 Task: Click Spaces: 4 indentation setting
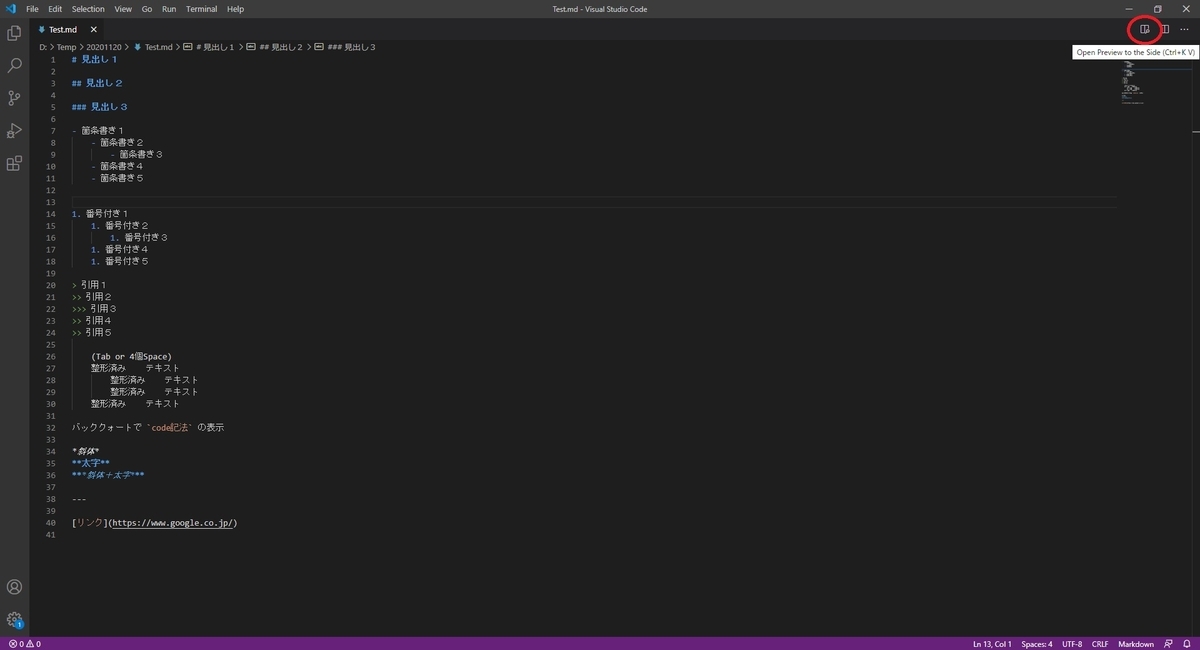(x=1037, y=644)
